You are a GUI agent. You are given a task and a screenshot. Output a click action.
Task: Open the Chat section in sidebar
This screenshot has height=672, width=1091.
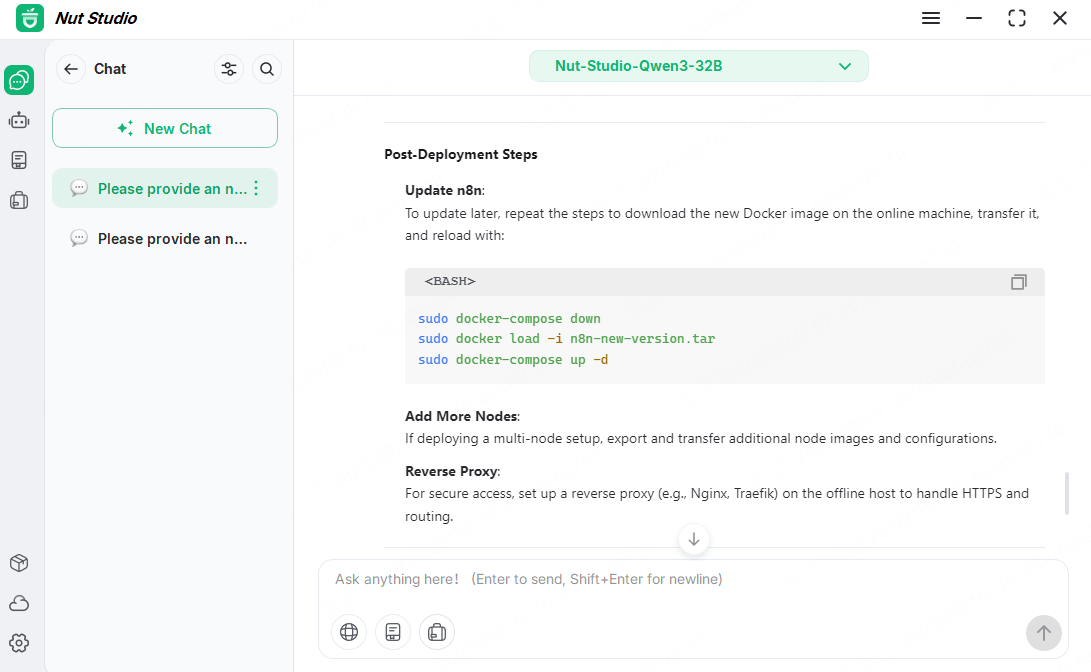coord(19,80)
